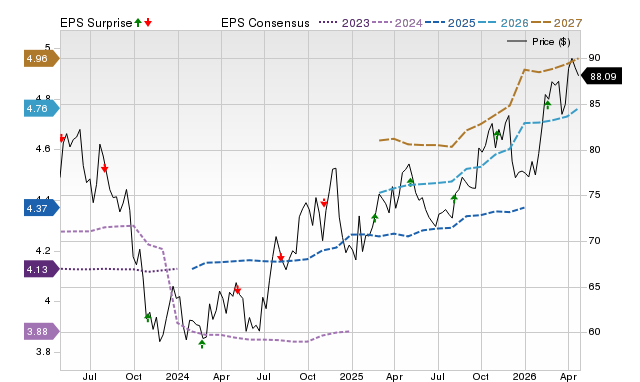
Task: Click the green surprise arrow near May 2025
Action: tap(410, 182)
